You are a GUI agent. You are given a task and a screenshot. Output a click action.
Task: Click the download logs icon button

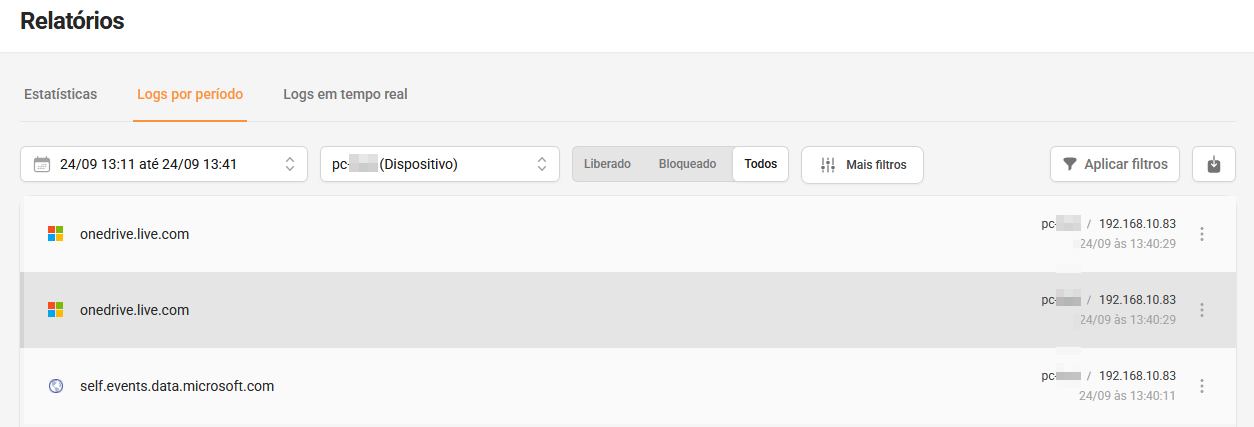(1213, 164)
